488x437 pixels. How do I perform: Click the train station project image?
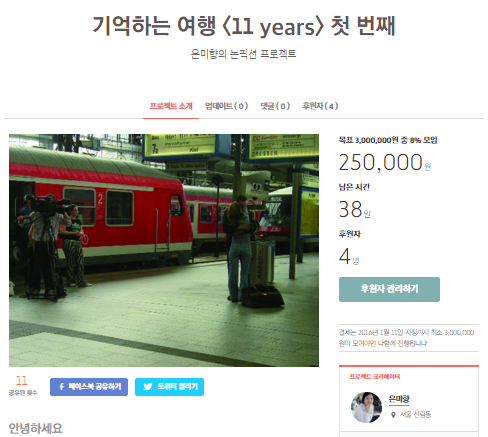coord(164,250)
